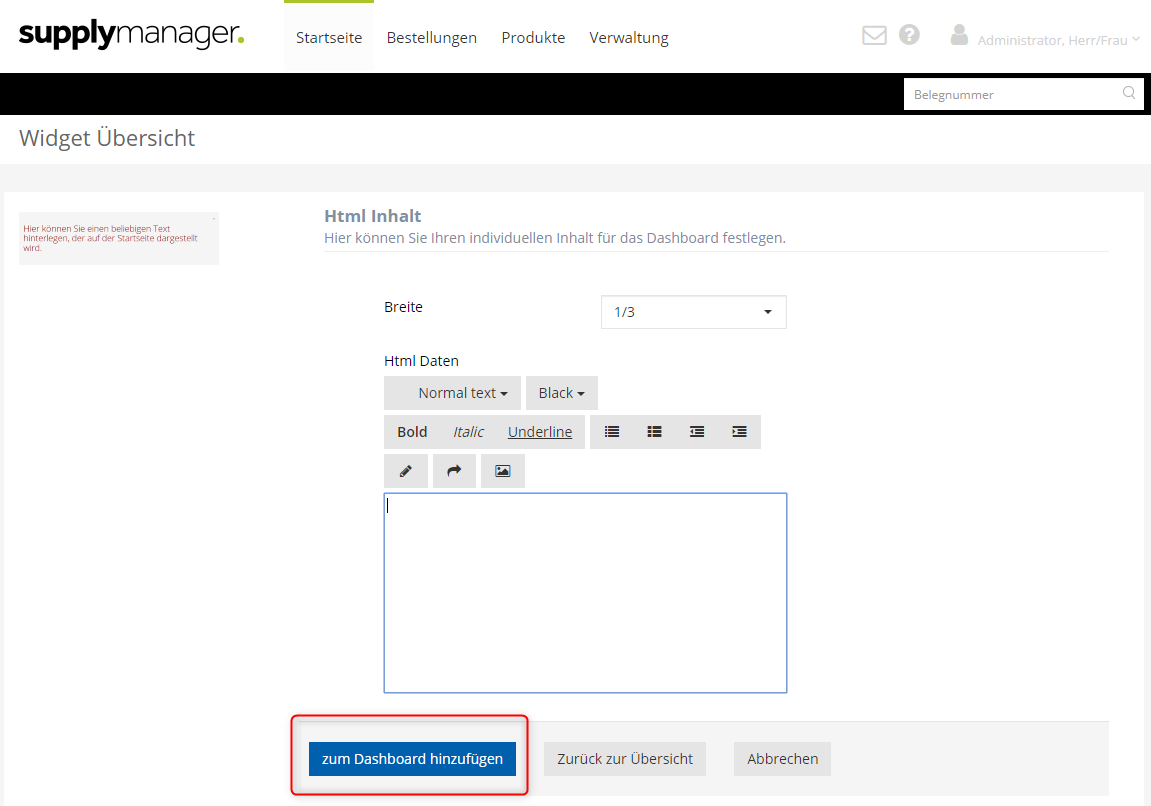The width and height of the screenshot is (1151, 806).
Task: Click zum Dashboard hinzufügen
Action: pyautogui.click(x=411, y=759)
